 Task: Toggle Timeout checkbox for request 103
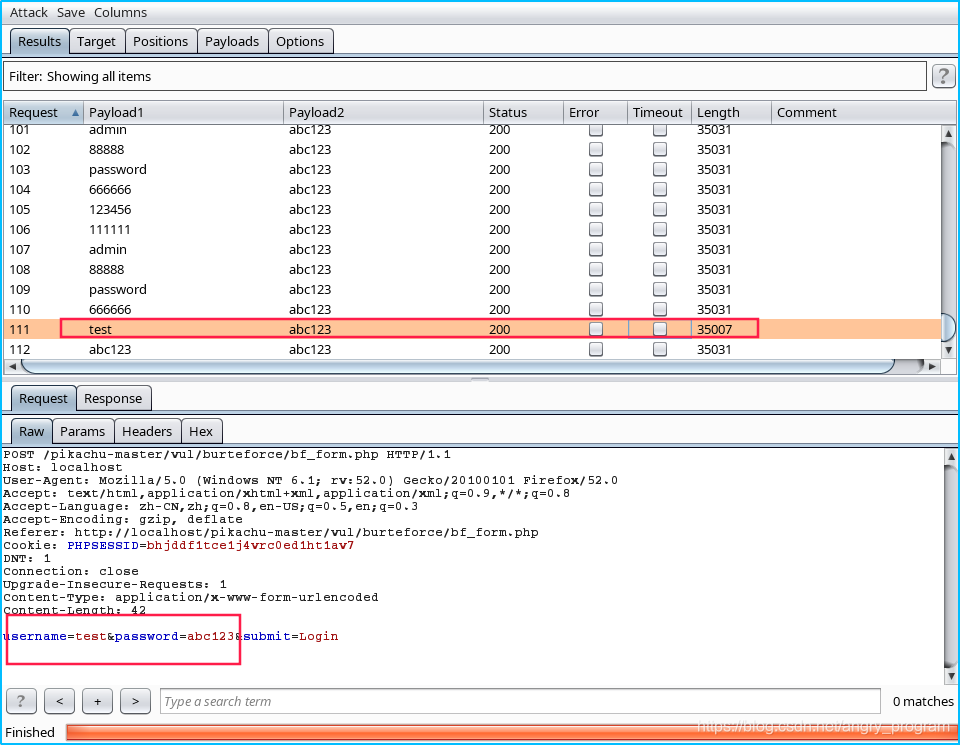point(659,170)
